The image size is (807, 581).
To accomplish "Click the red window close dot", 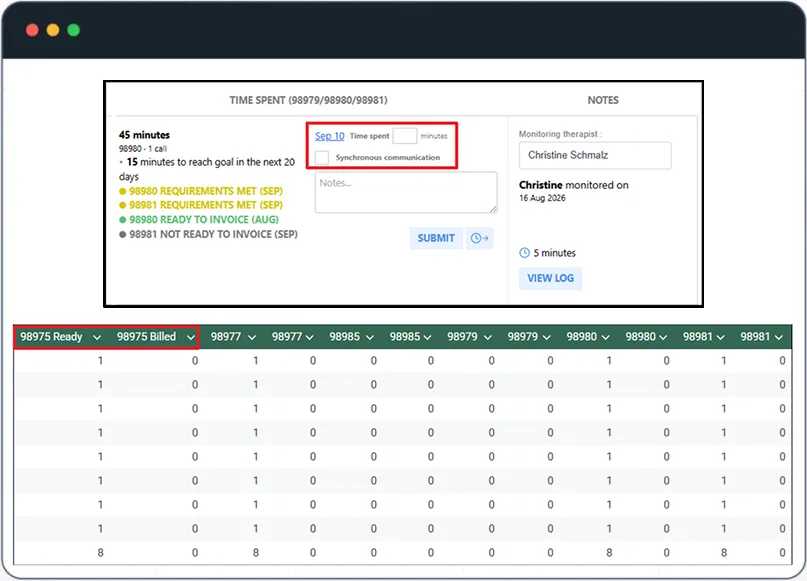I will tap(32, 30).
